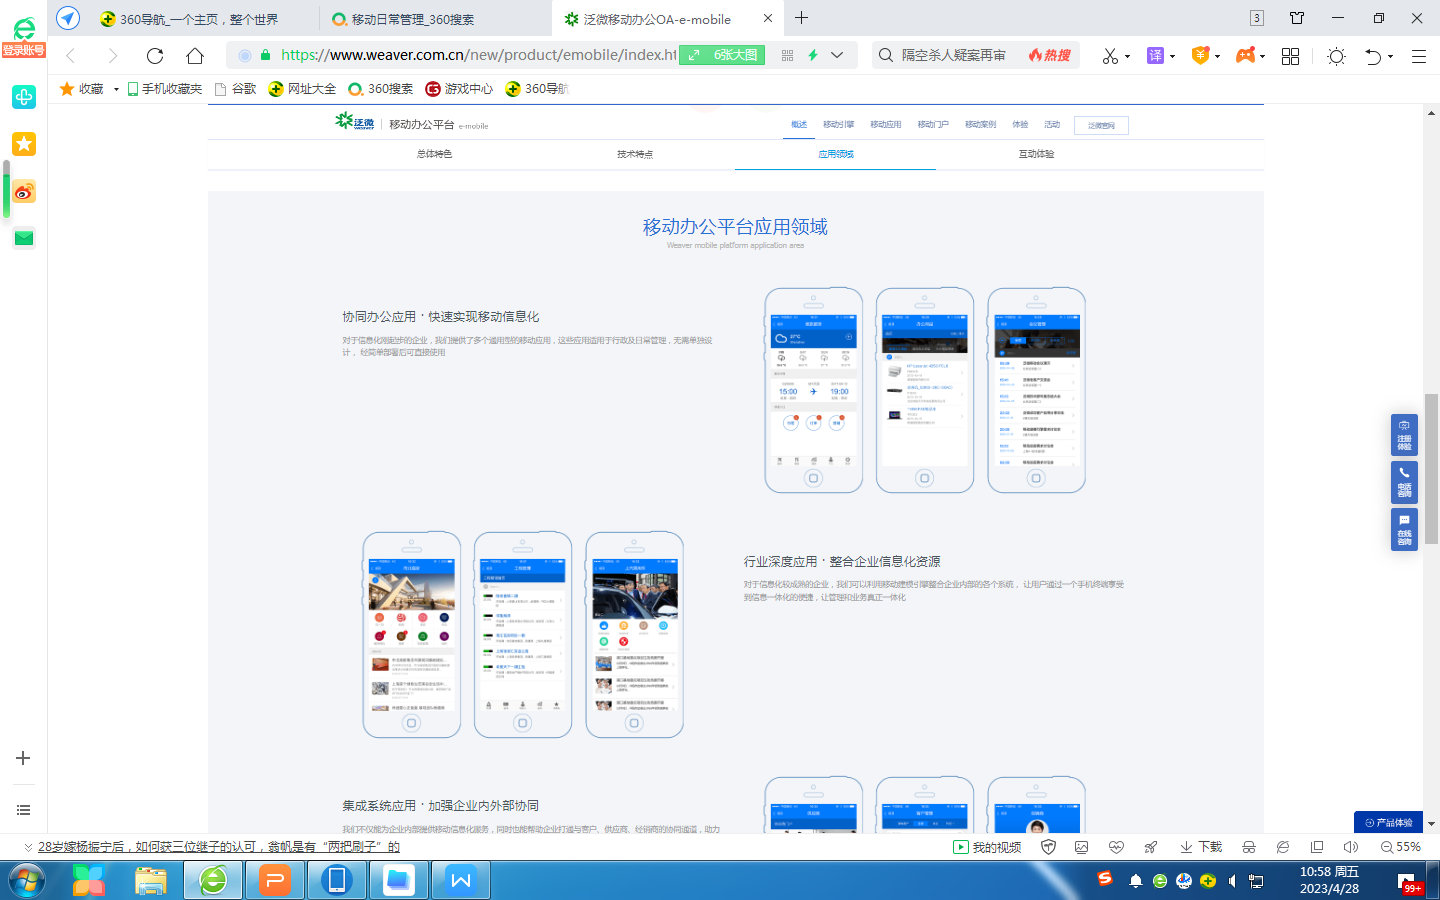Expand the 收藏 favorites dropdown arrow
Image resolution: width=1440 pixels, height=900 pixels.
[116, 89]
